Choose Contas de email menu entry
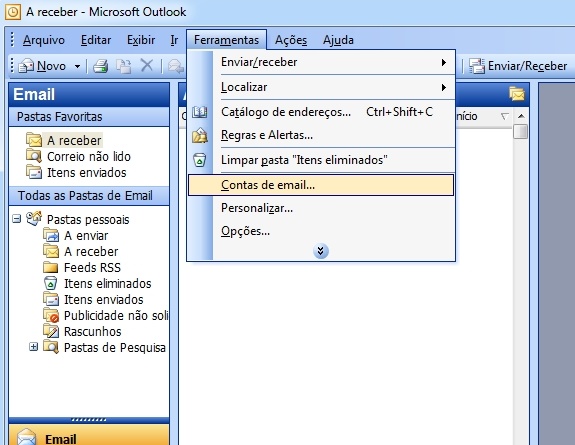The width and height of the screenshot is (575, 445). coord(321,185)
